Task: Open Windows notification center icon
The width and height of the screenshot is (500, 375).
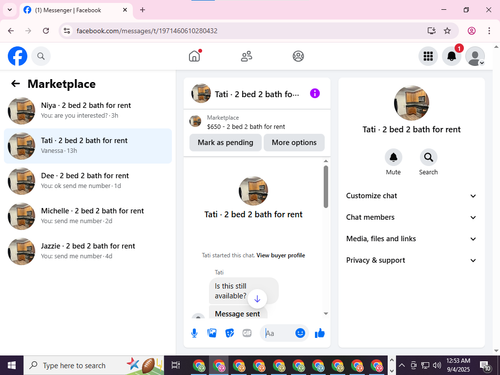Action: tap(485, 366)
